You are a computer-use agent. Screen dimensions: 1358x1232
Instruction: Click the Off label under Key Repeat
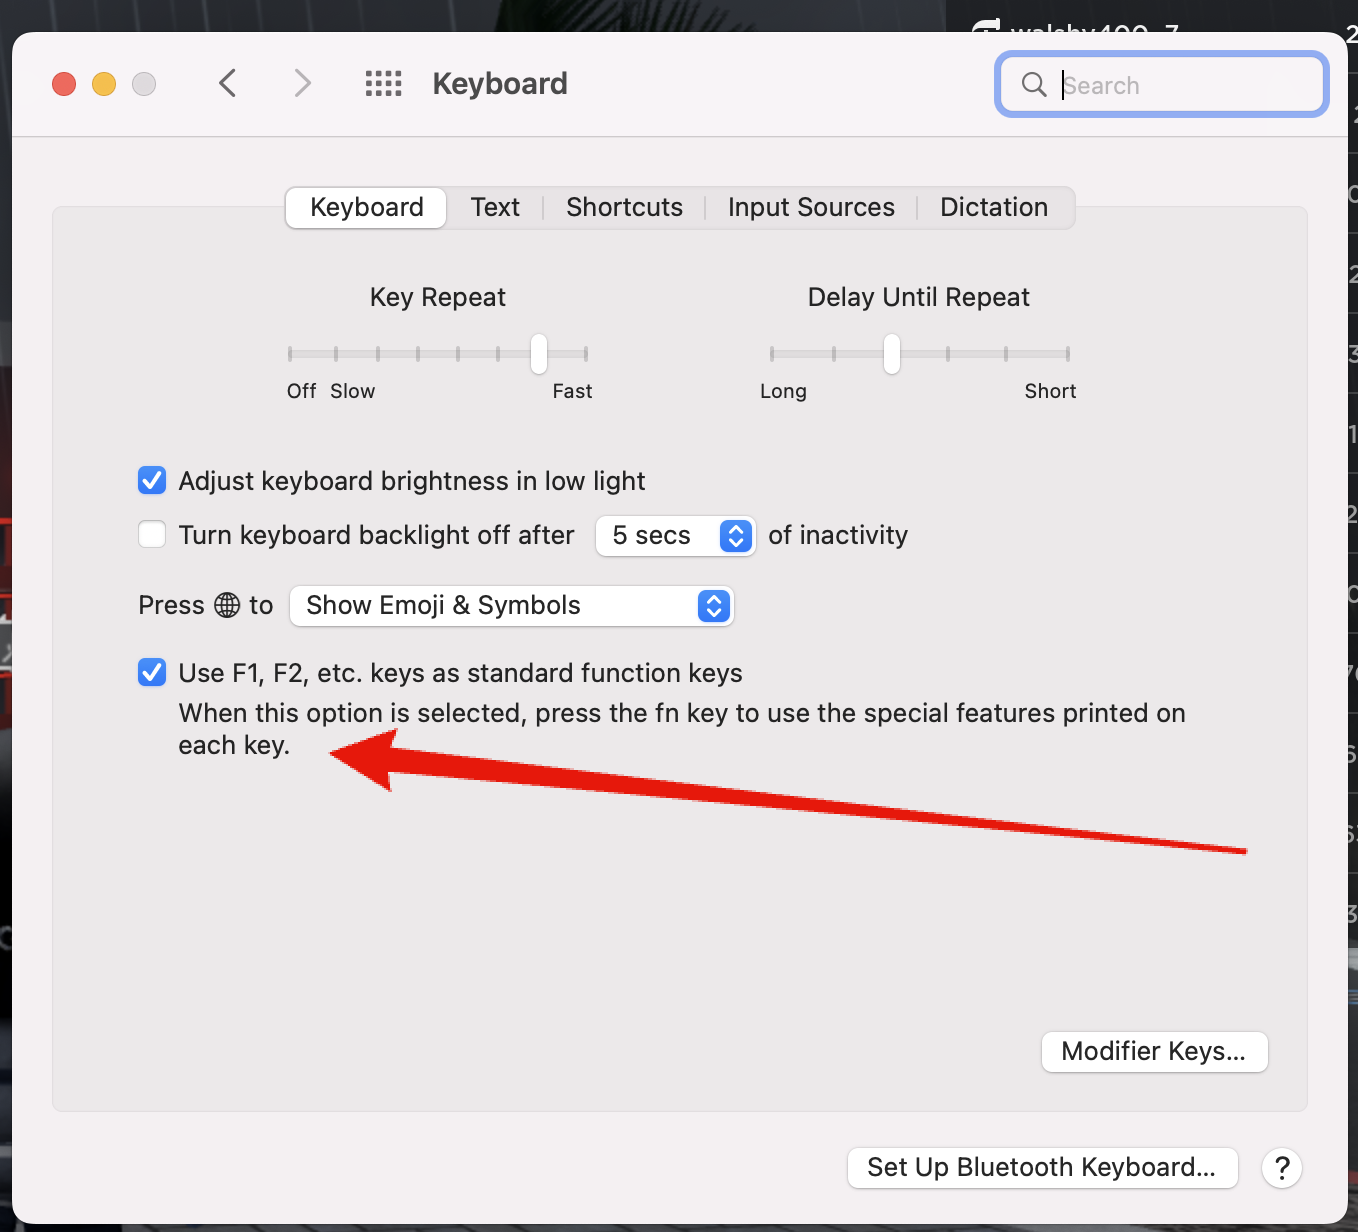click(x=301, y=391)
